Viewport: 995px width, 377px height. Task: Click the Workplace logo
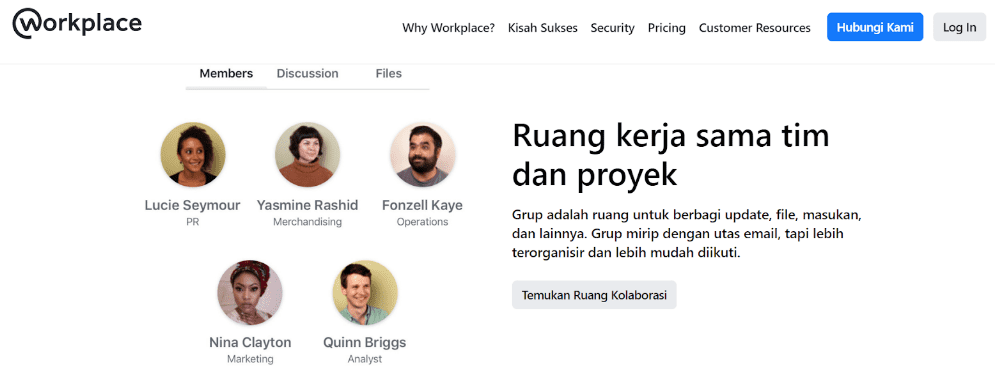click(x=77, y=24)
